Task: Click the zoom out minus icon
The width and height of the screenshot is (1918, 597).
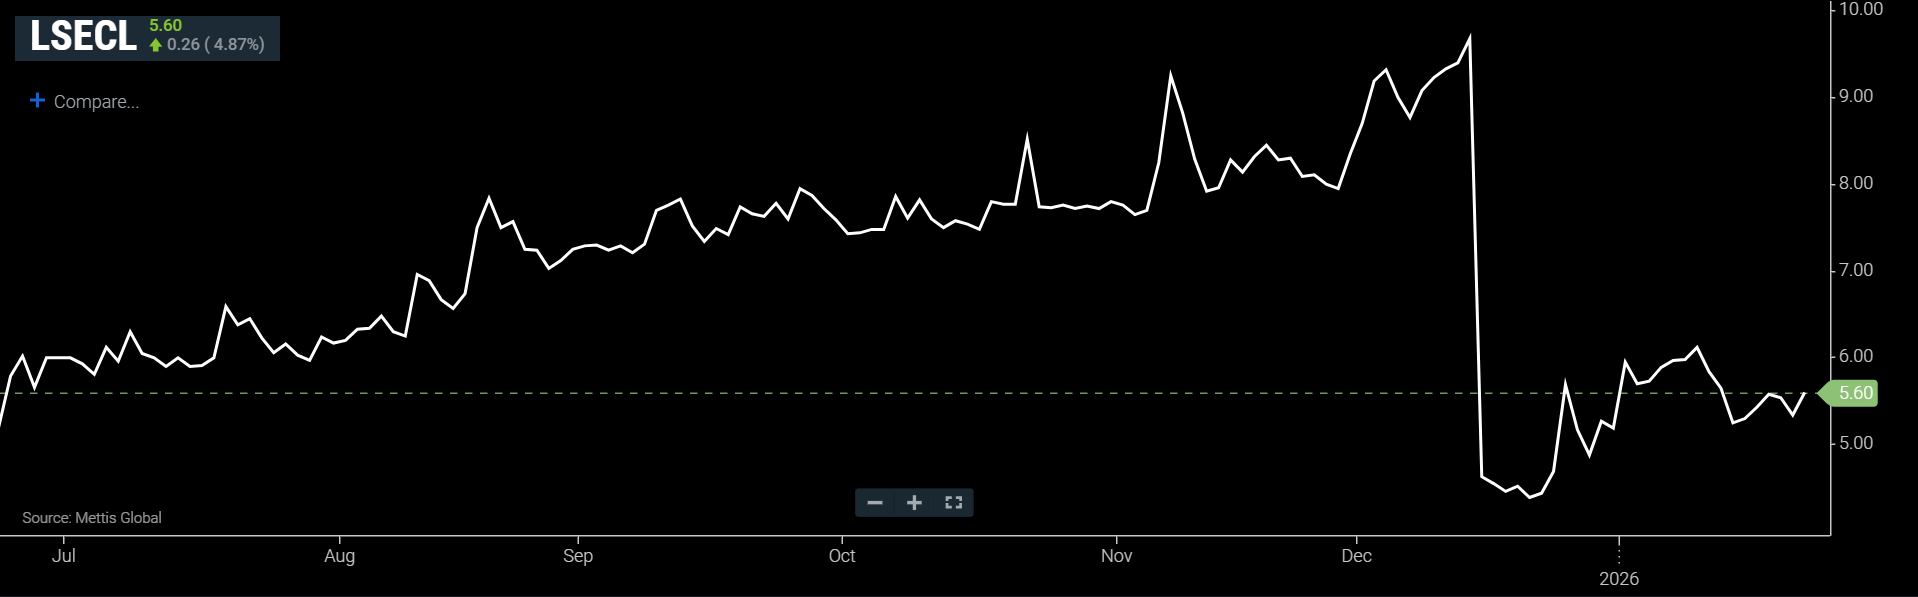Action: coord(875,502)
